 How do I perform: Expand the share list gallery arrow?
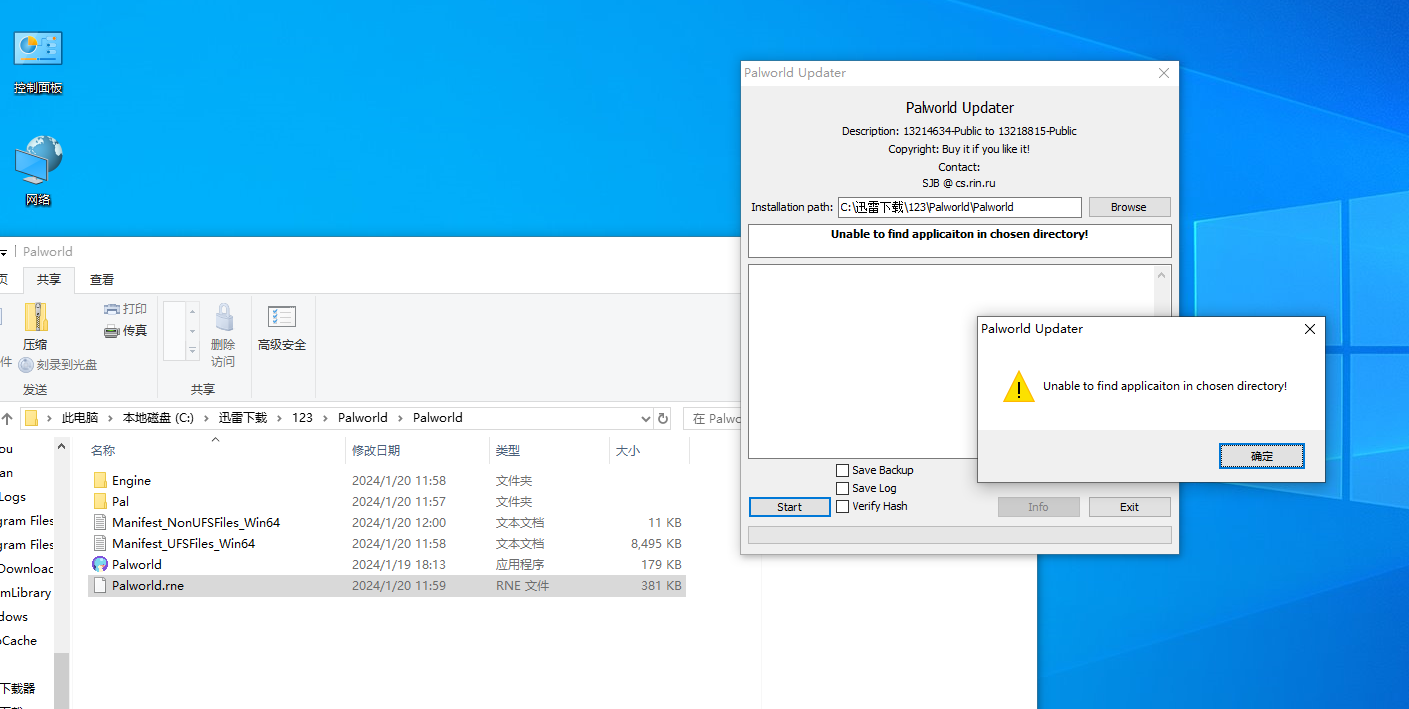(x=192, y=351)
